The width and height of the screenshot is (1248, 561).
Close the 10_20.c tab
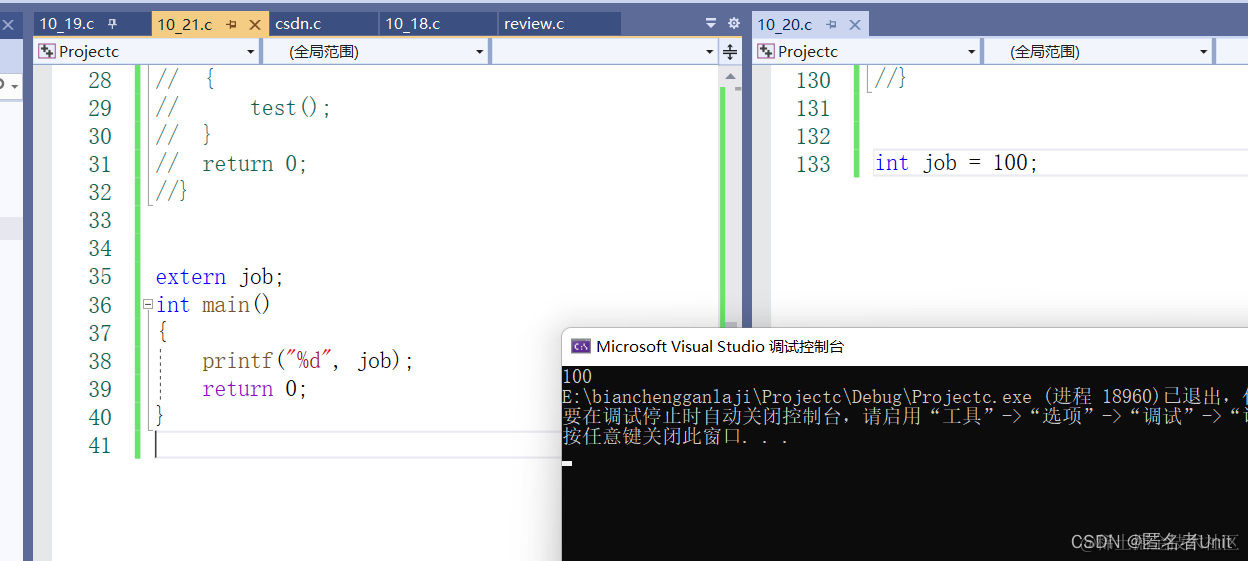855,24
